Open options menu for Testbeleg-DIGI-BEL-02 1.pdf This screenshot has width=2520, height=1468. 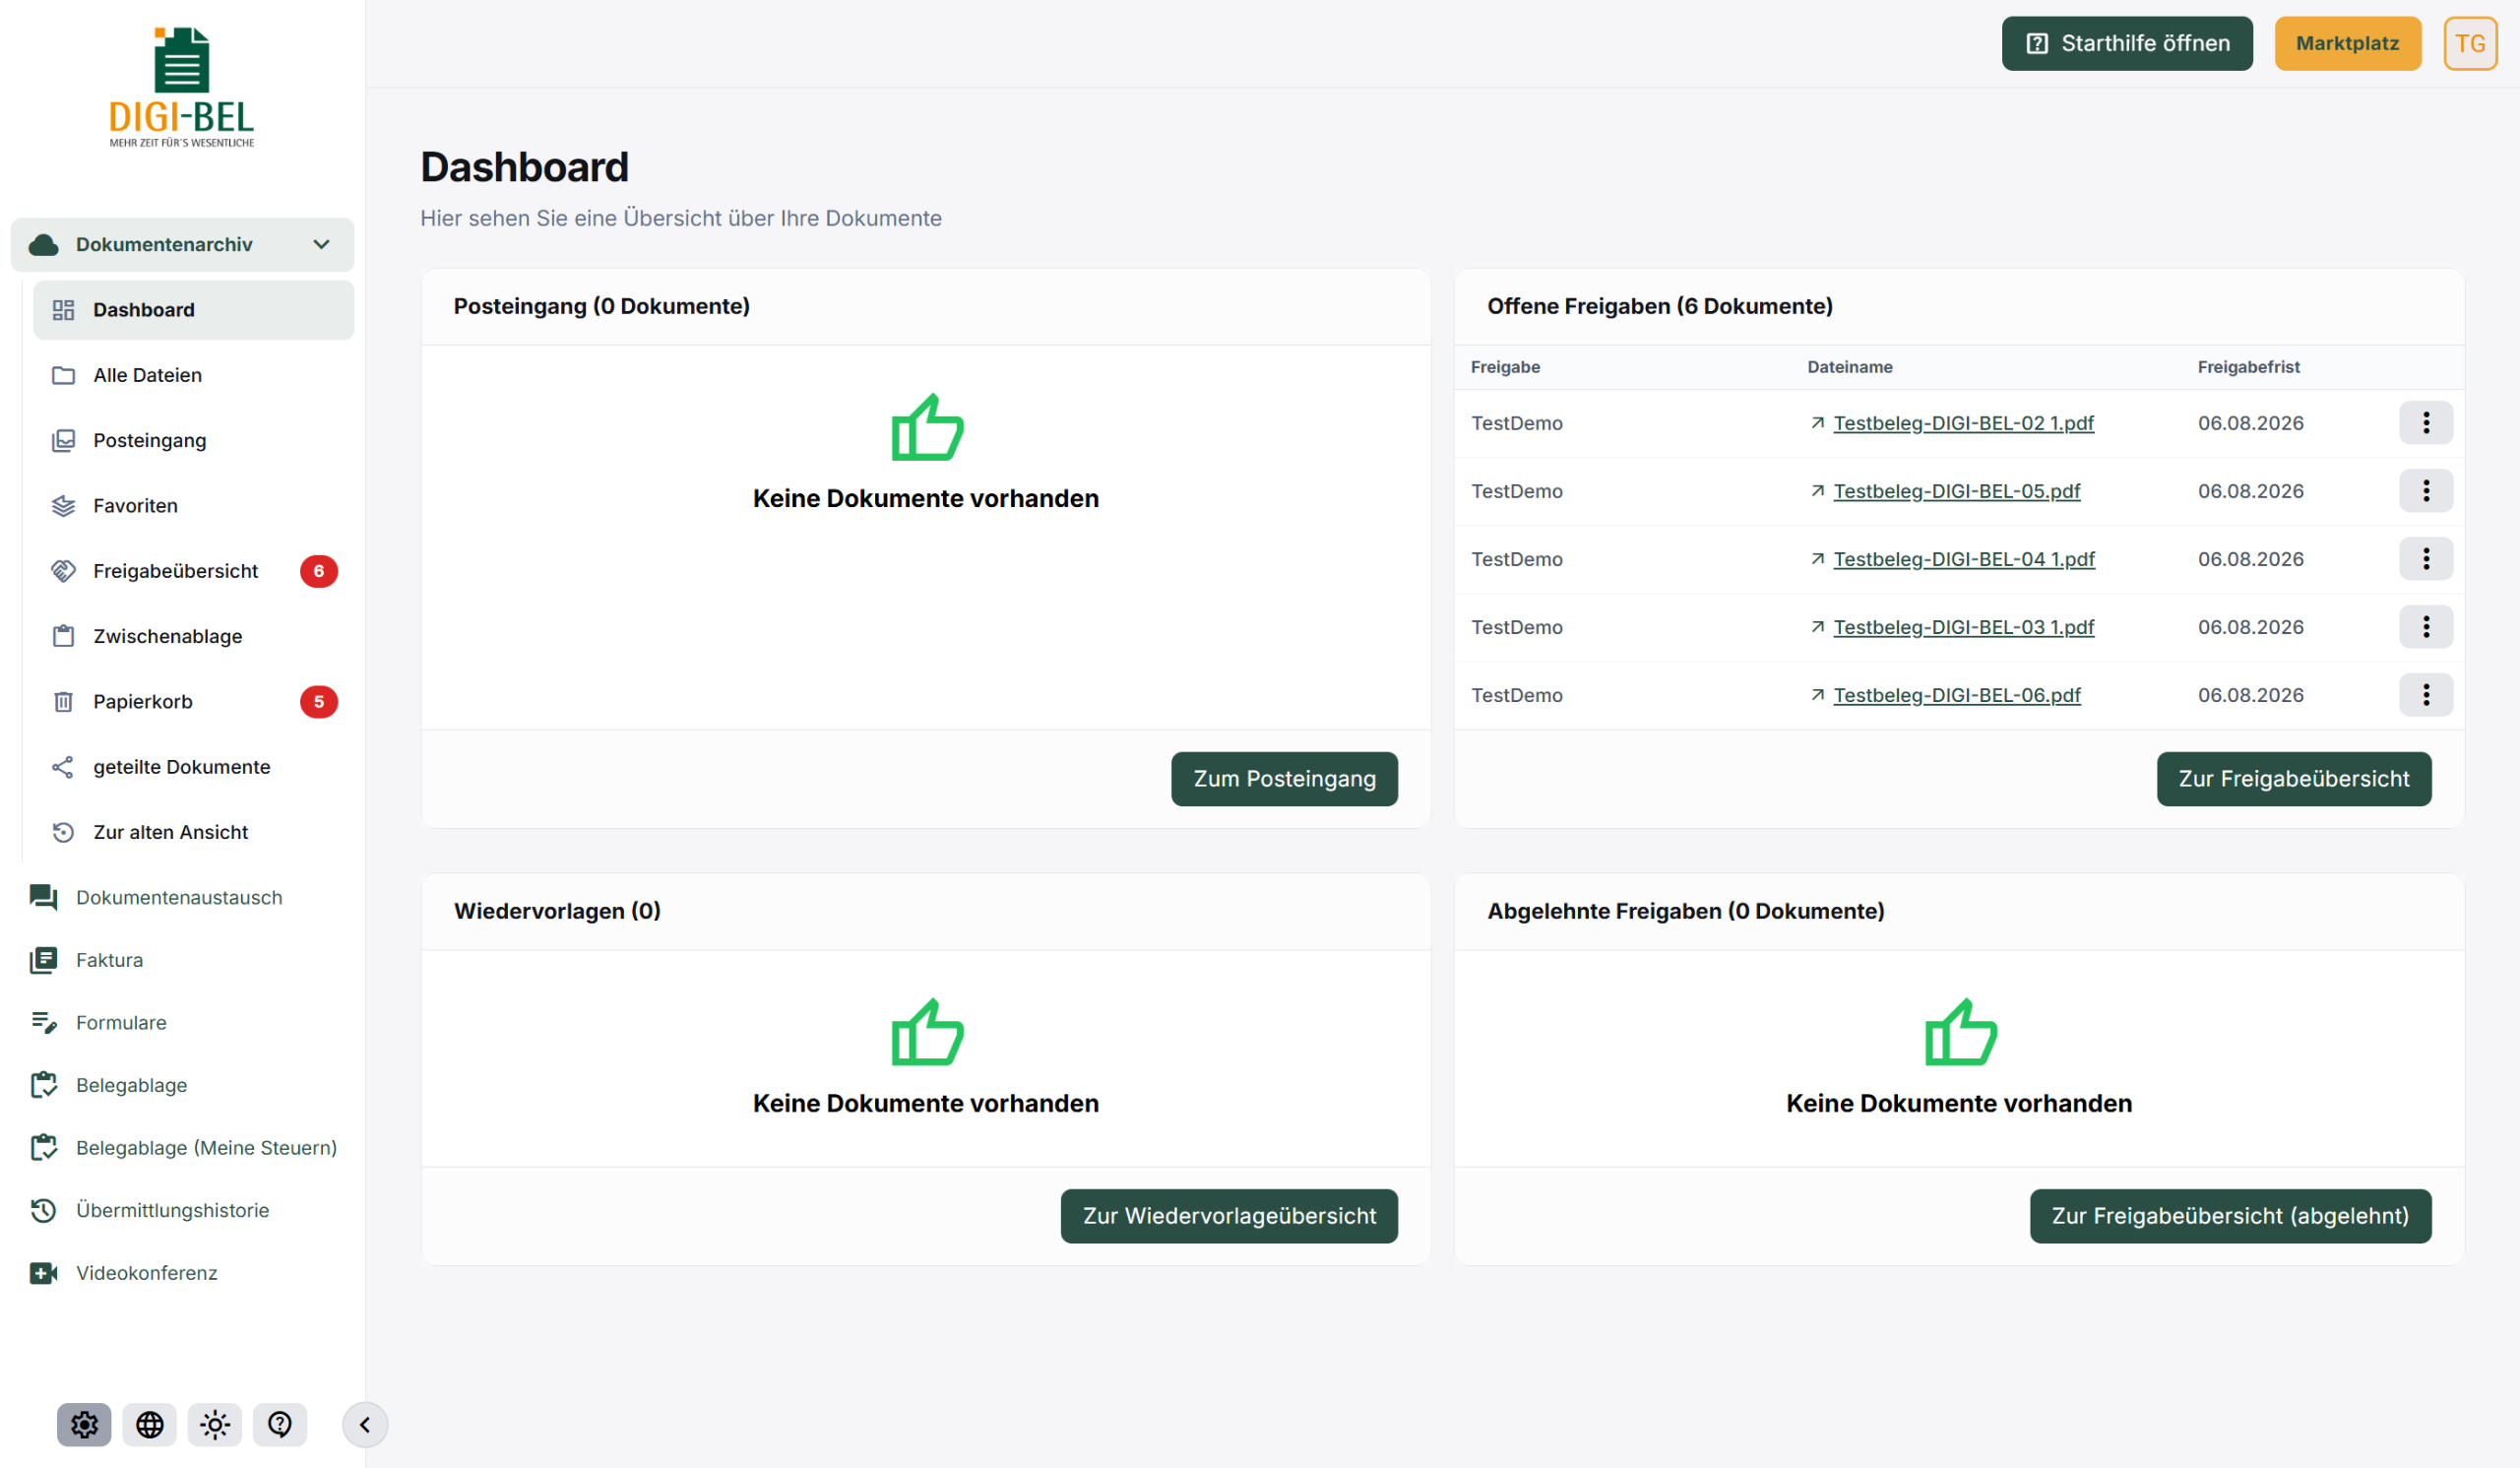[2426, 423]
